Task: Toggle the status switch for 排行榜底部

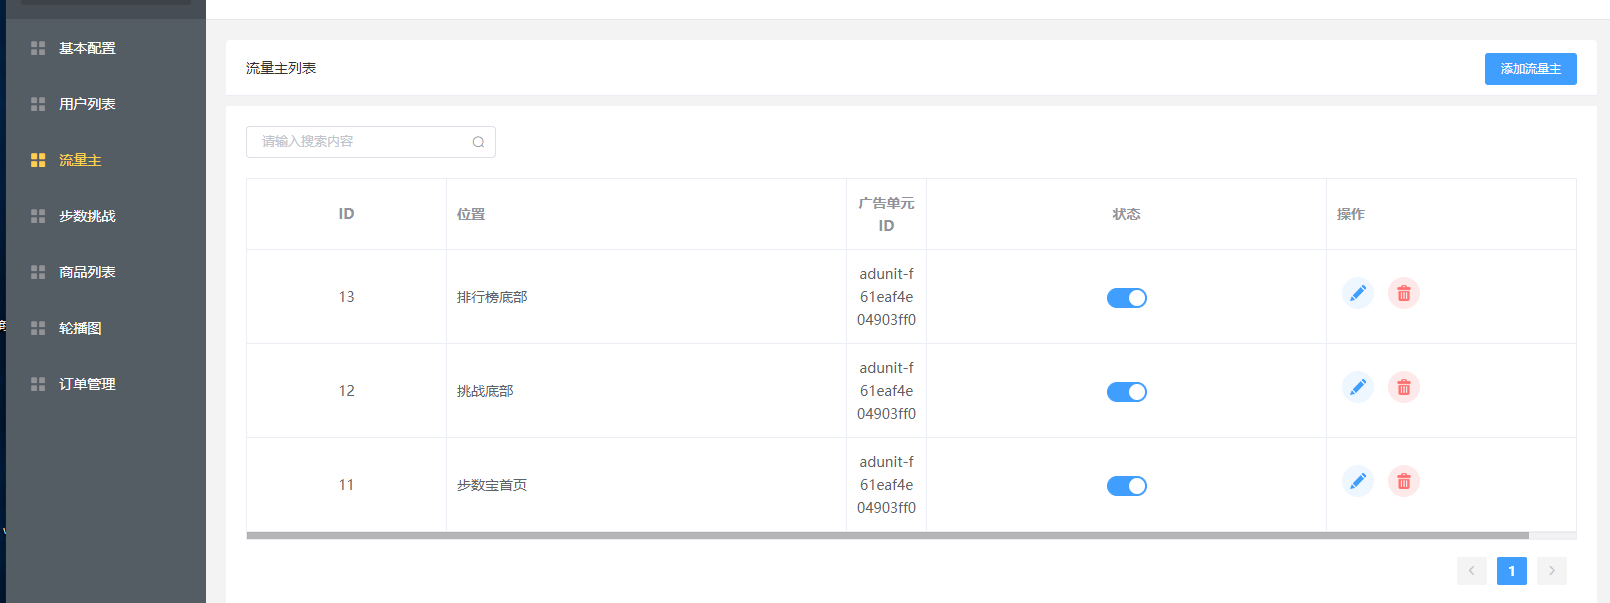Action: click(1127, 298)
